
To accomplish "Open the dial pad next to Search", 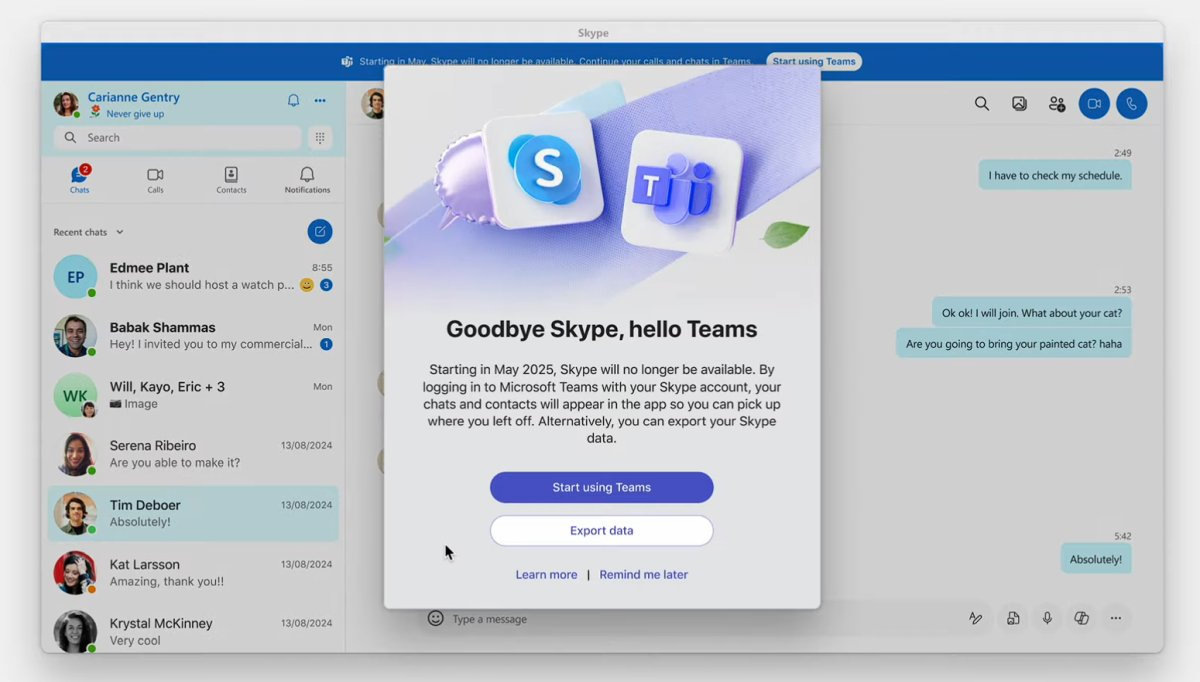I will click(320, 138).
